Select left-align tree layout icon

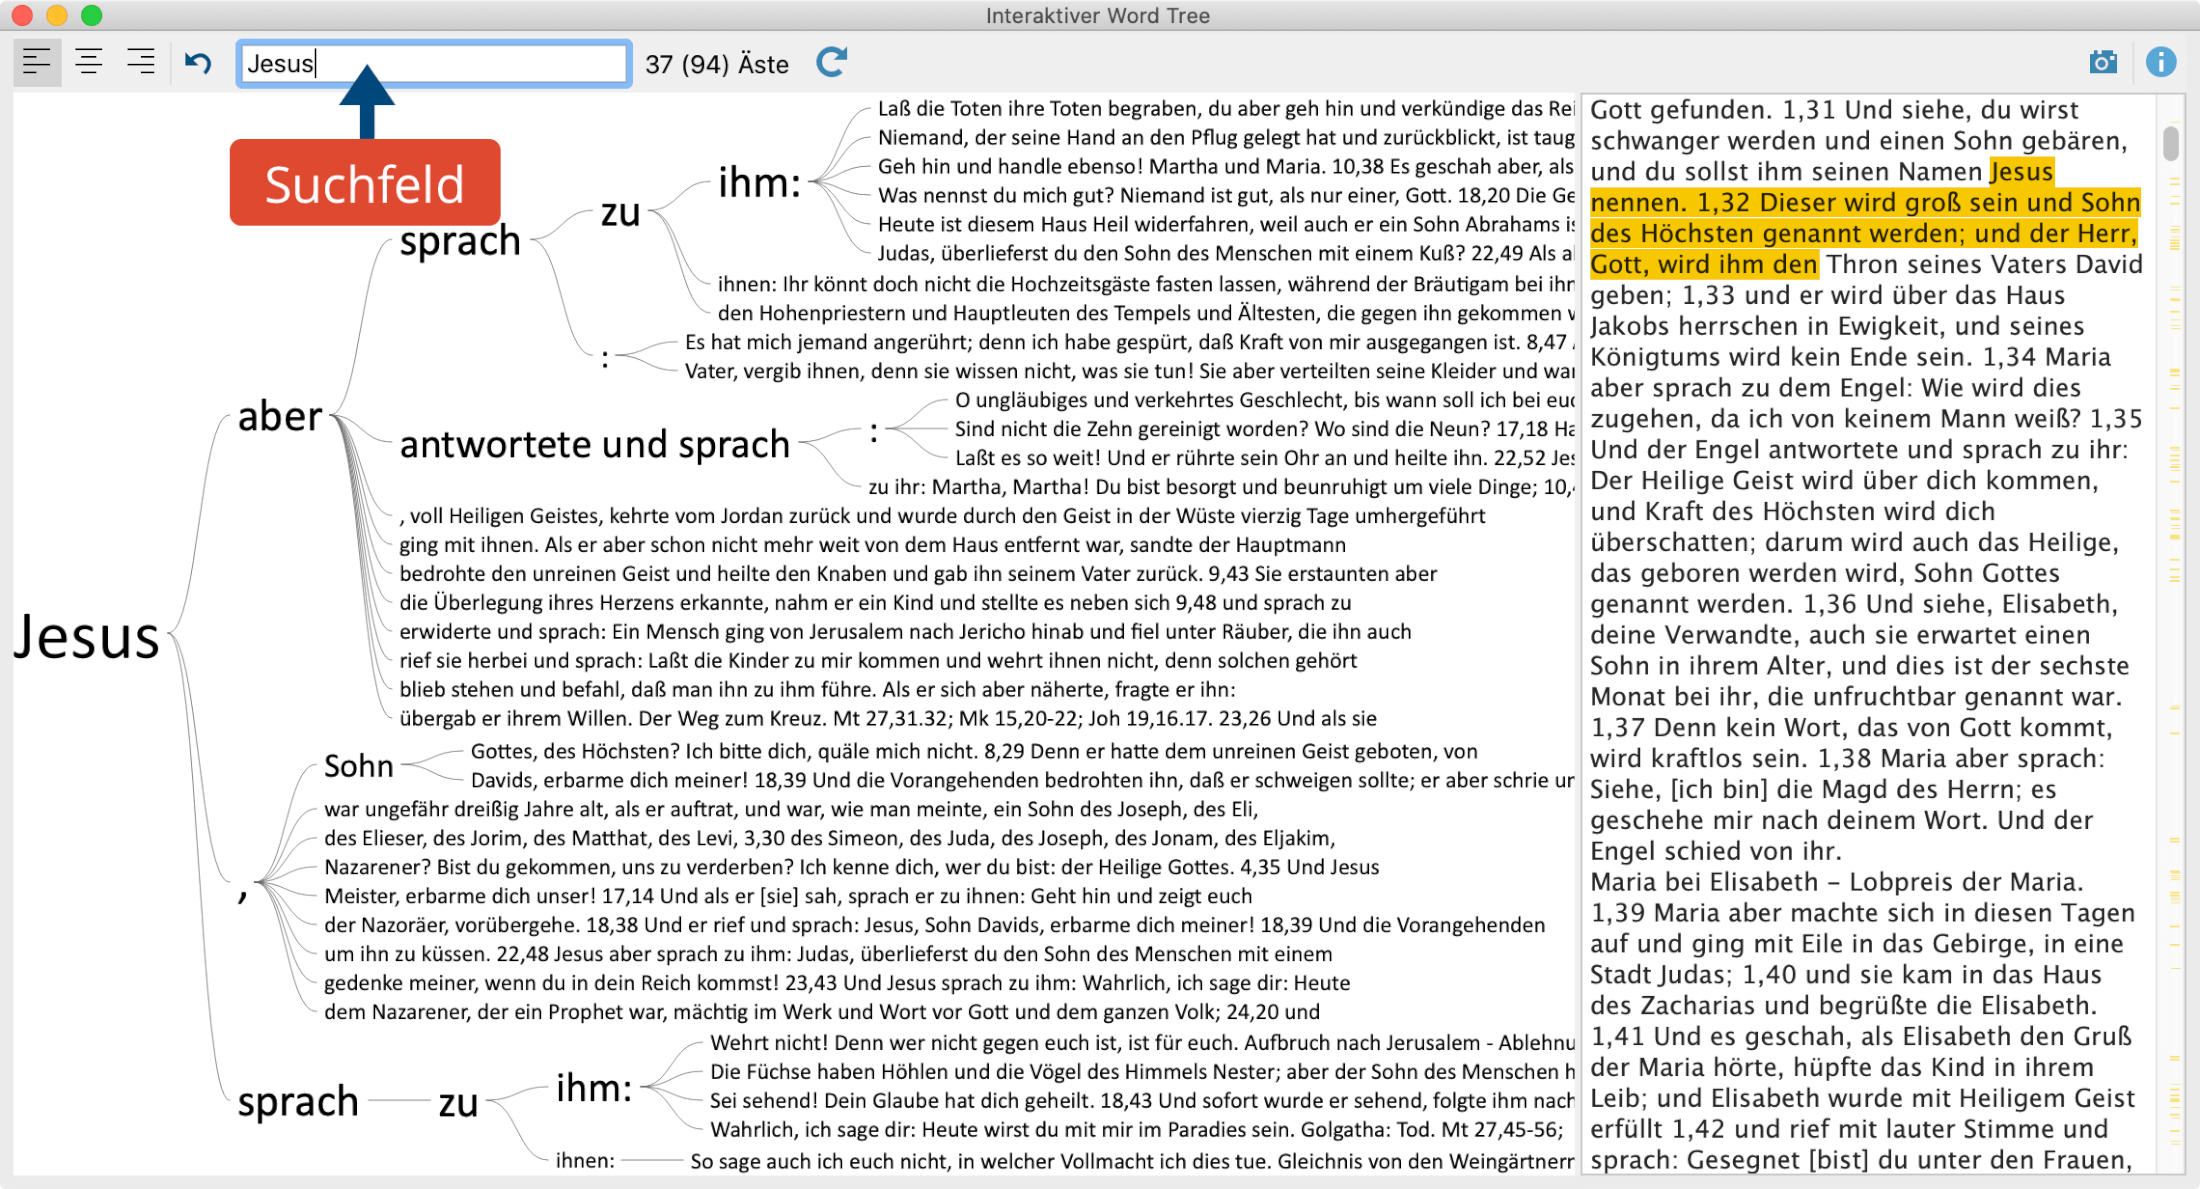(x=37, y=63)
